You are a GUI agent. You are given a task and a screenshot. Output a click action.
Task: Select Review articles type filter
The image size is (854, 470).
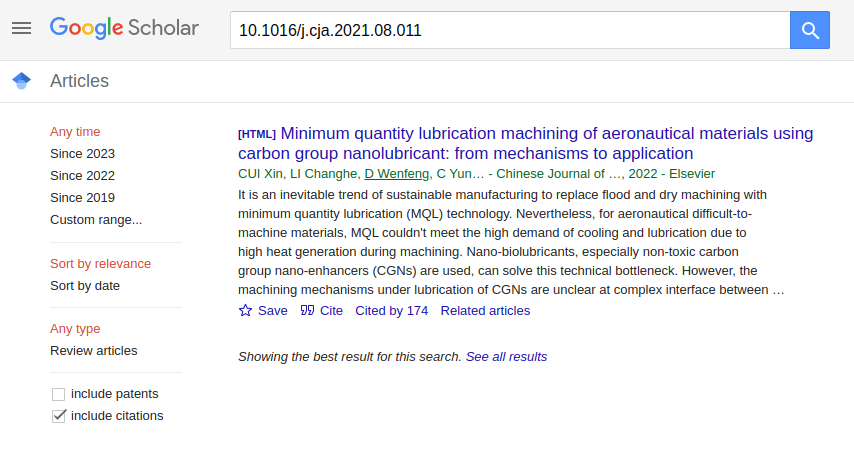(94, 350)
